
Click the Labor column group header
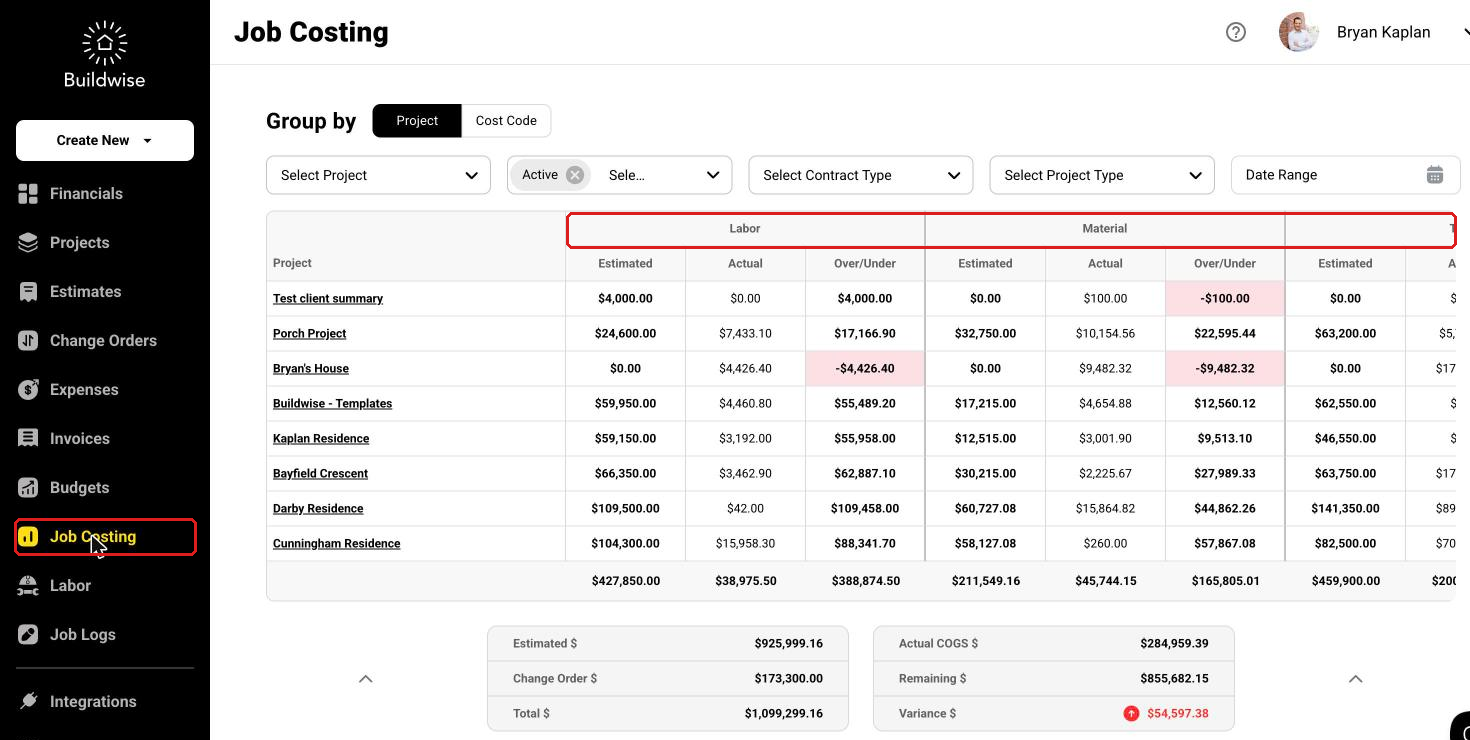pyautogui.click(x=745, y=229)
